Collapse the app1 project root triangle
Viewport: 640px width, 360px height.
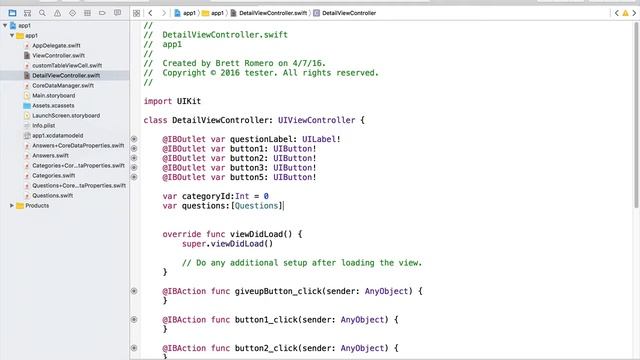[5, 25]
